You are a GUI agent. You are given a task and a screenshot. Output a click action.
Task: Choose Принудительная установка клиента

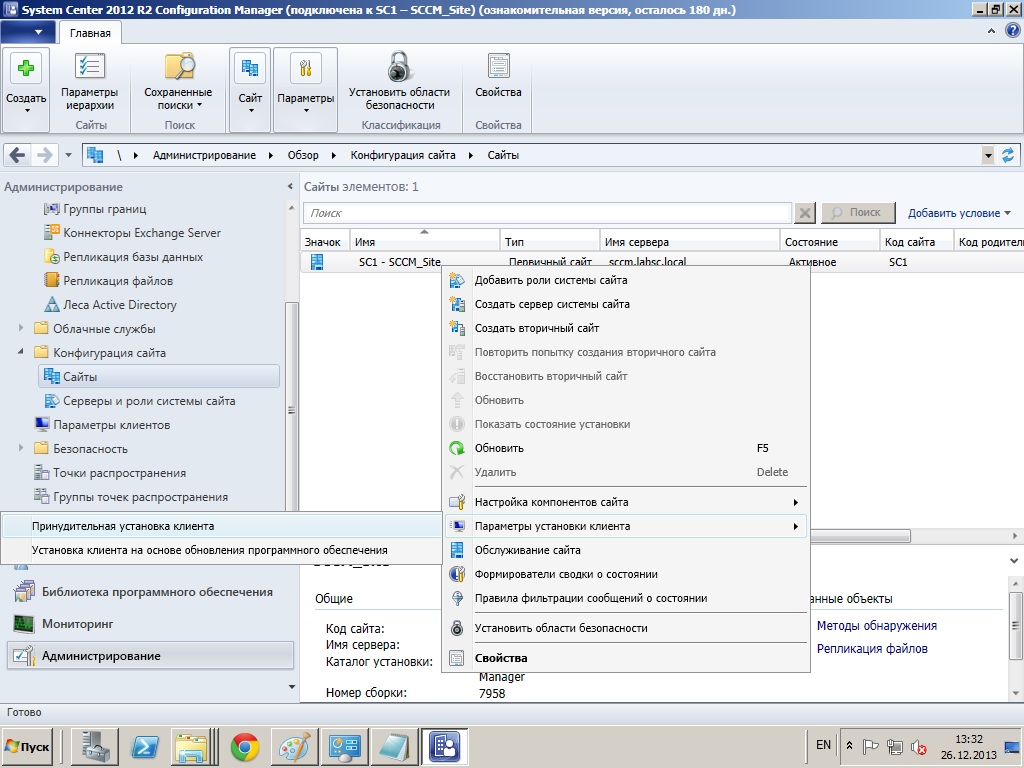click(x=222, y=526)
